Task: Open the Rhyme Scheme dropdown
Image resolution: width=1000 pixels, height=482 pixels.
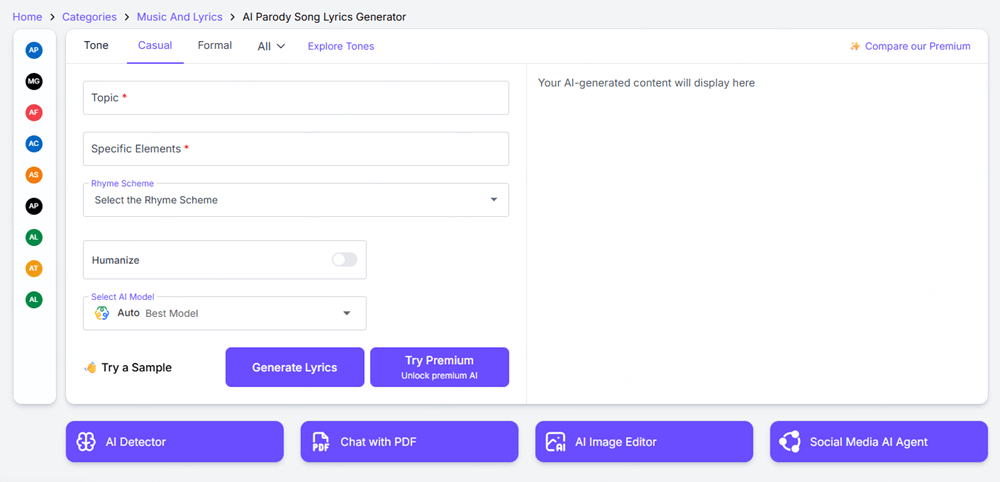Action: tap(296, 200)
